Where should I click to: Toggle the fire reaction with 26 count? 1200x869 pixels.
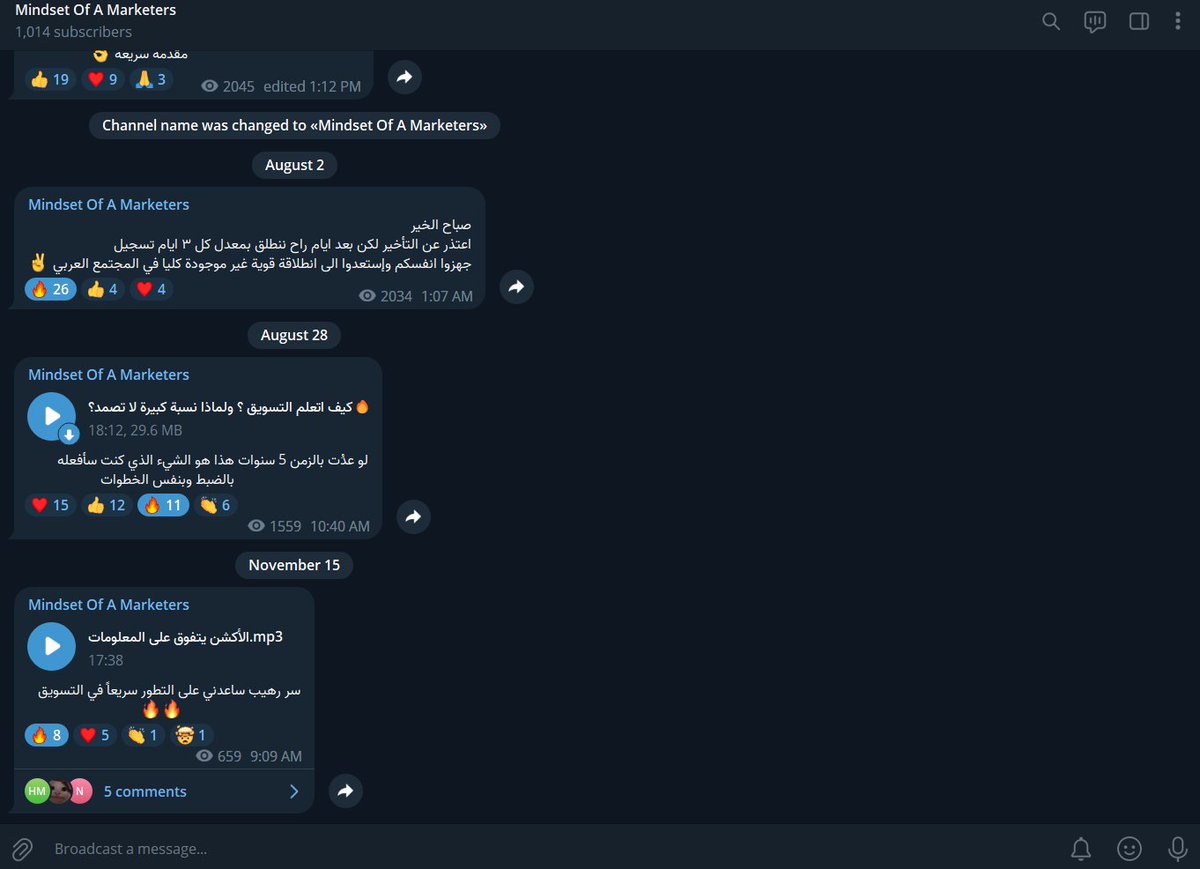coord(50,289)
